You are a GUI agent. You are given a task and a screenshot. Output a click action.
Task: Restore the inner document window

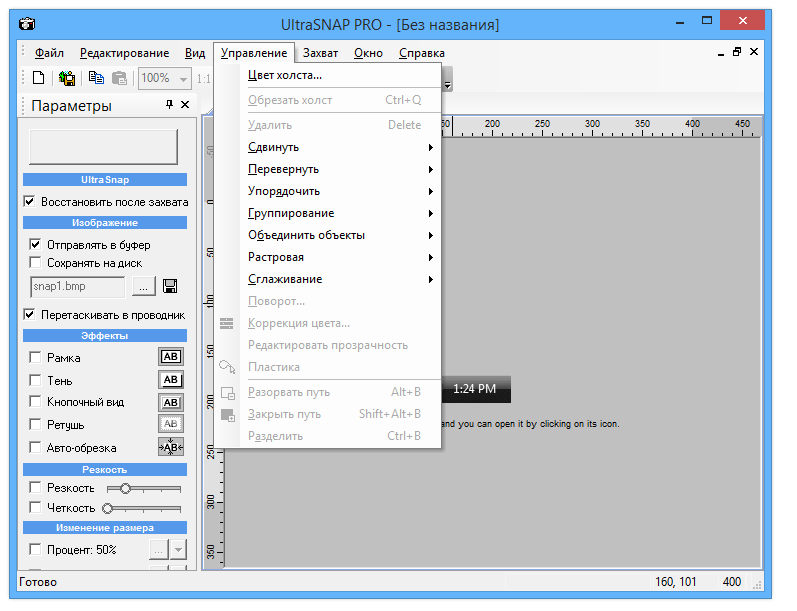tap(737, 52)
